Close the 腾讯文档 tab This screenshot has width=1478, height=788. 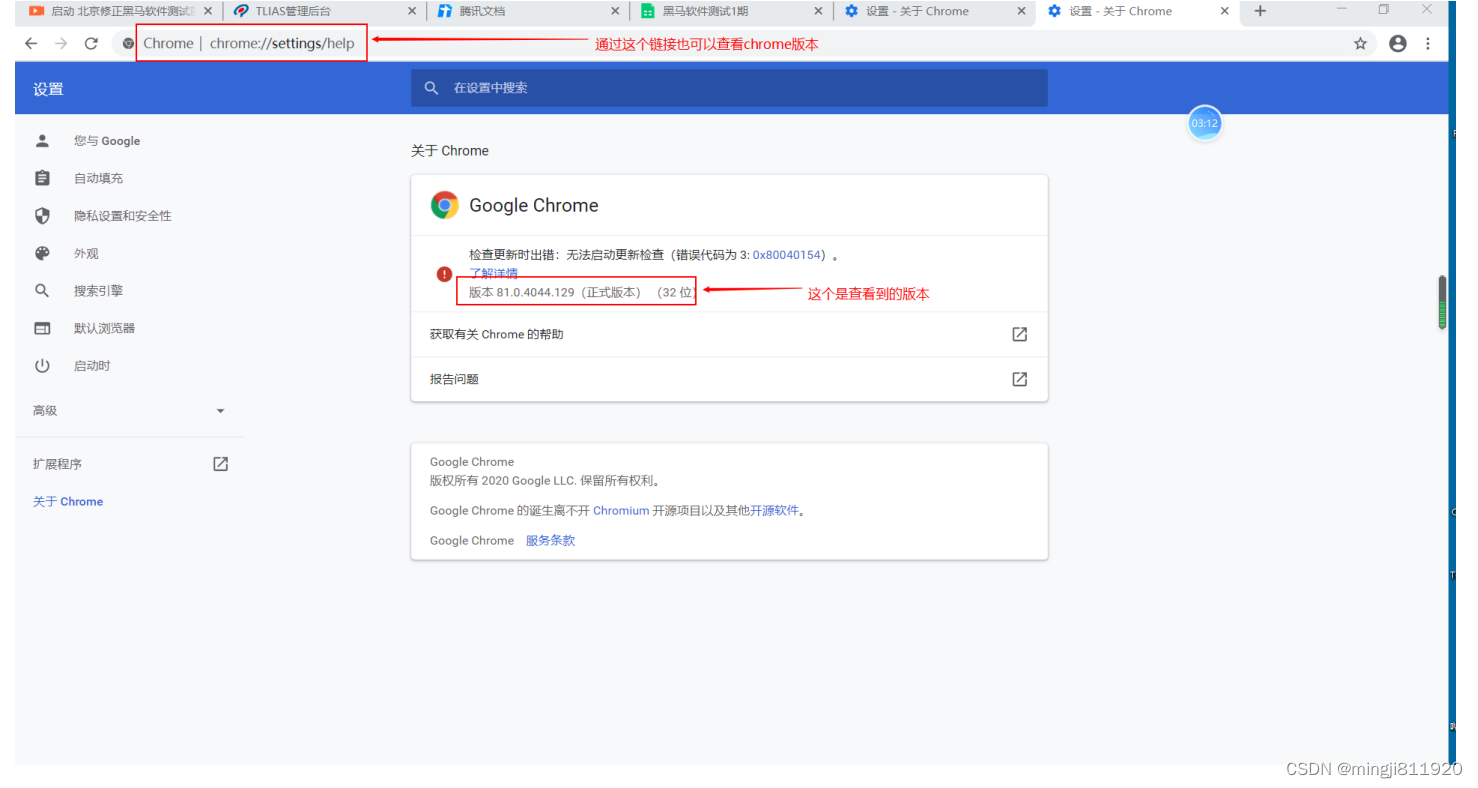coord(615,11)
